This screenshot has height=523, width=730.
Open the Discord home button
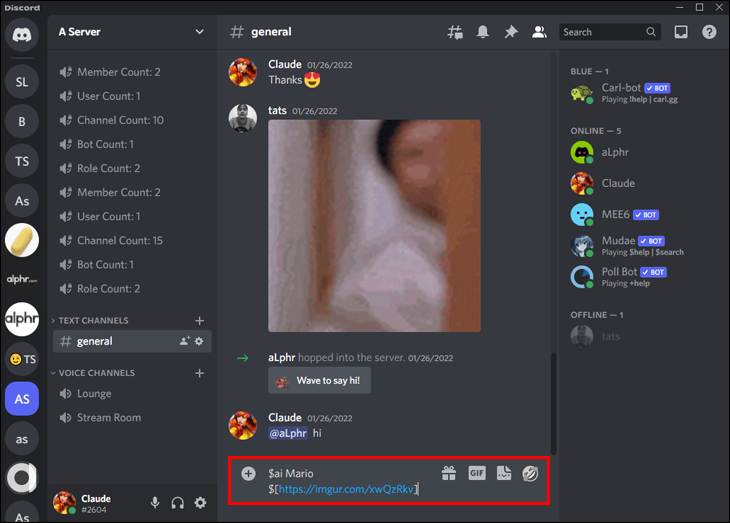(x=22, y=35)
